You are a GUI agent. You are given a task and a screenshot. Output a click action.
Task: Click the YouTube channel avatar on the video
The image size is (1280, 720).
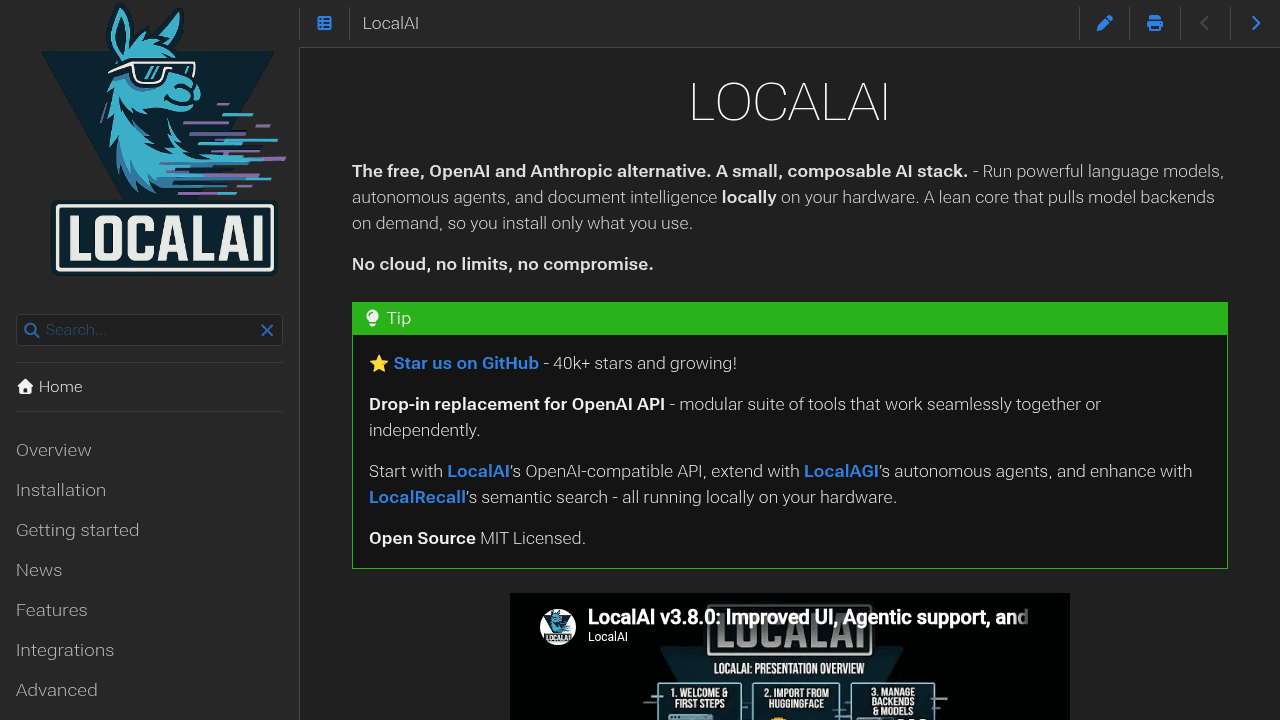click(x=558, y=627)
